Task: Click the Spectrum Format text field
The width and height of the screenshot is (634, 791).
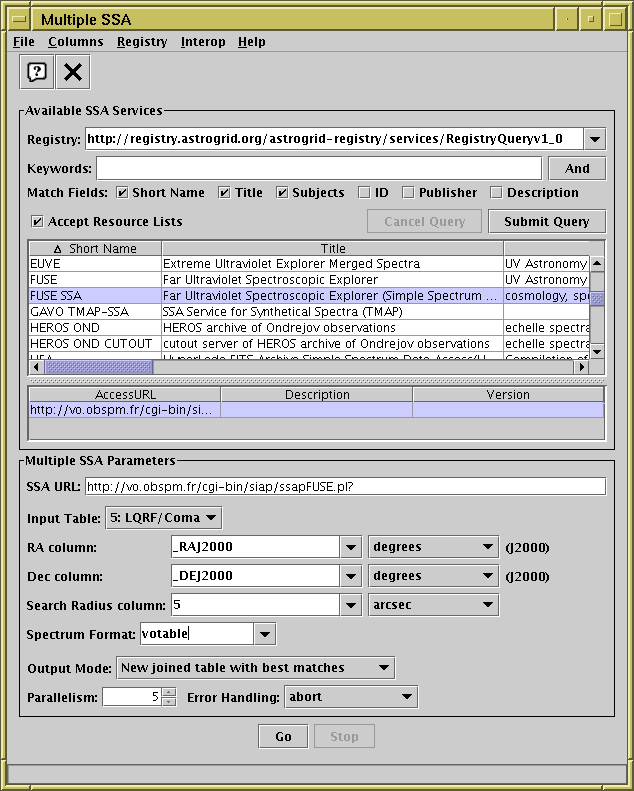Action: [197, 634]
